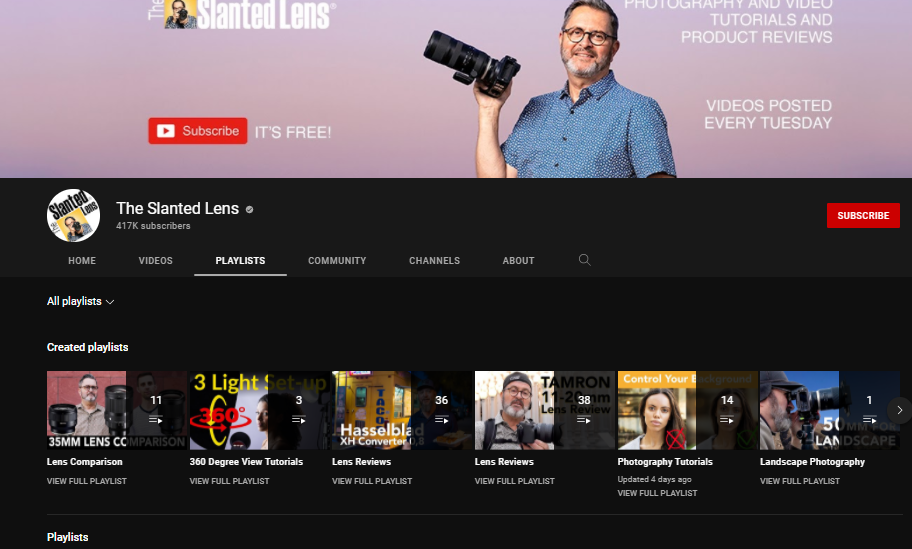Switch to the Videos tab
Image resolution: width=912 pixels, height=549 pixels.
155,261
